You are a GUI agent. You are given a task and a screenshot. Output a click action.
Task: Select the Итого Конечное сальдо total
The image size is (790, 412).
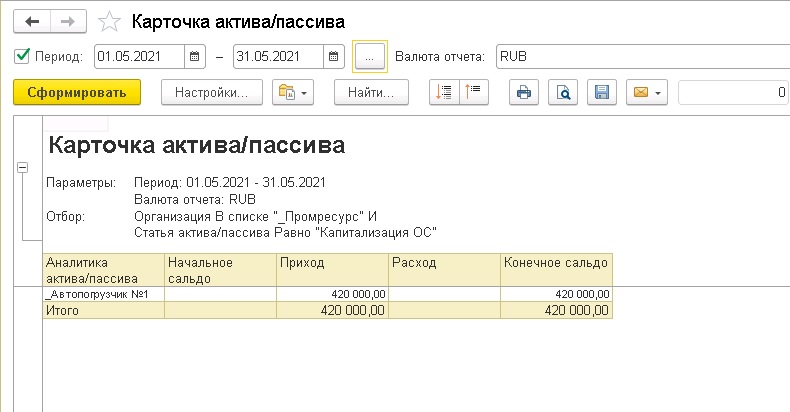tap(556, 310)
